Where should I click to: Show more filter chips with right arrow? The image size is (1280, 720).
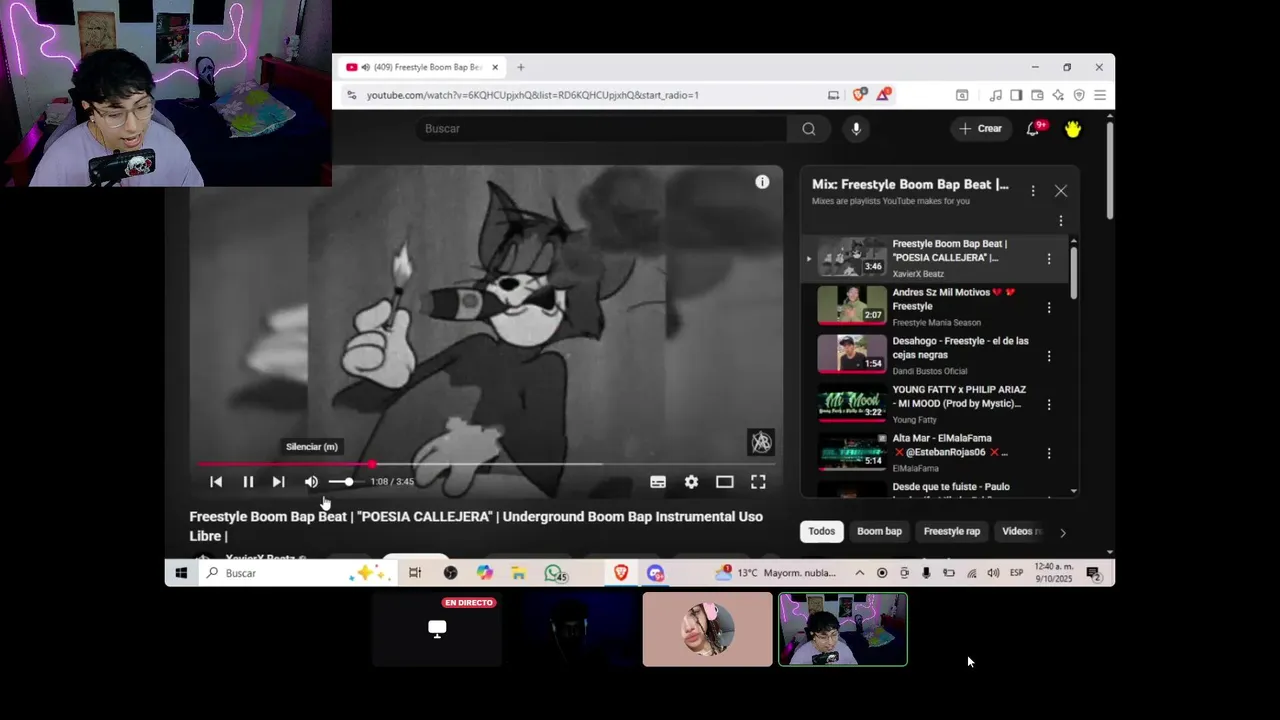pyautogui.click(x=1062, y=533)
